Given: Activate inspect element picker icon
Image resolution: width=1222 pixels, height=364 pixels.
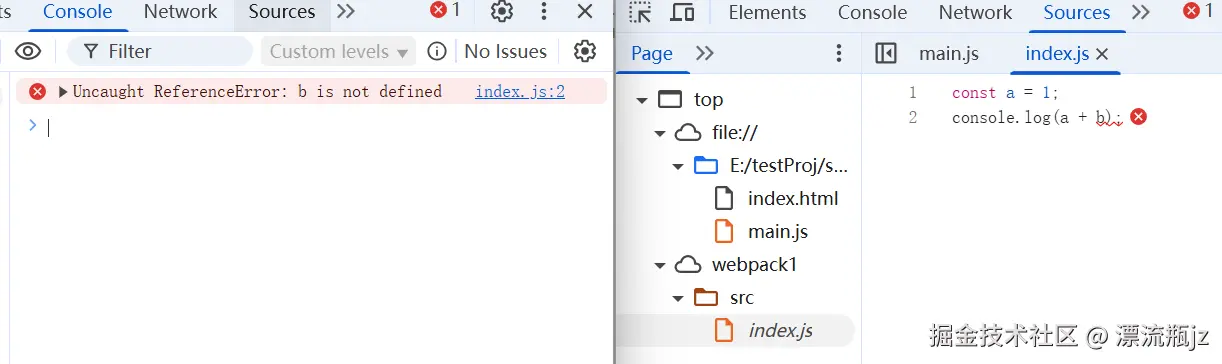Looking at the screenshot, I should click(x=640, y=12).
